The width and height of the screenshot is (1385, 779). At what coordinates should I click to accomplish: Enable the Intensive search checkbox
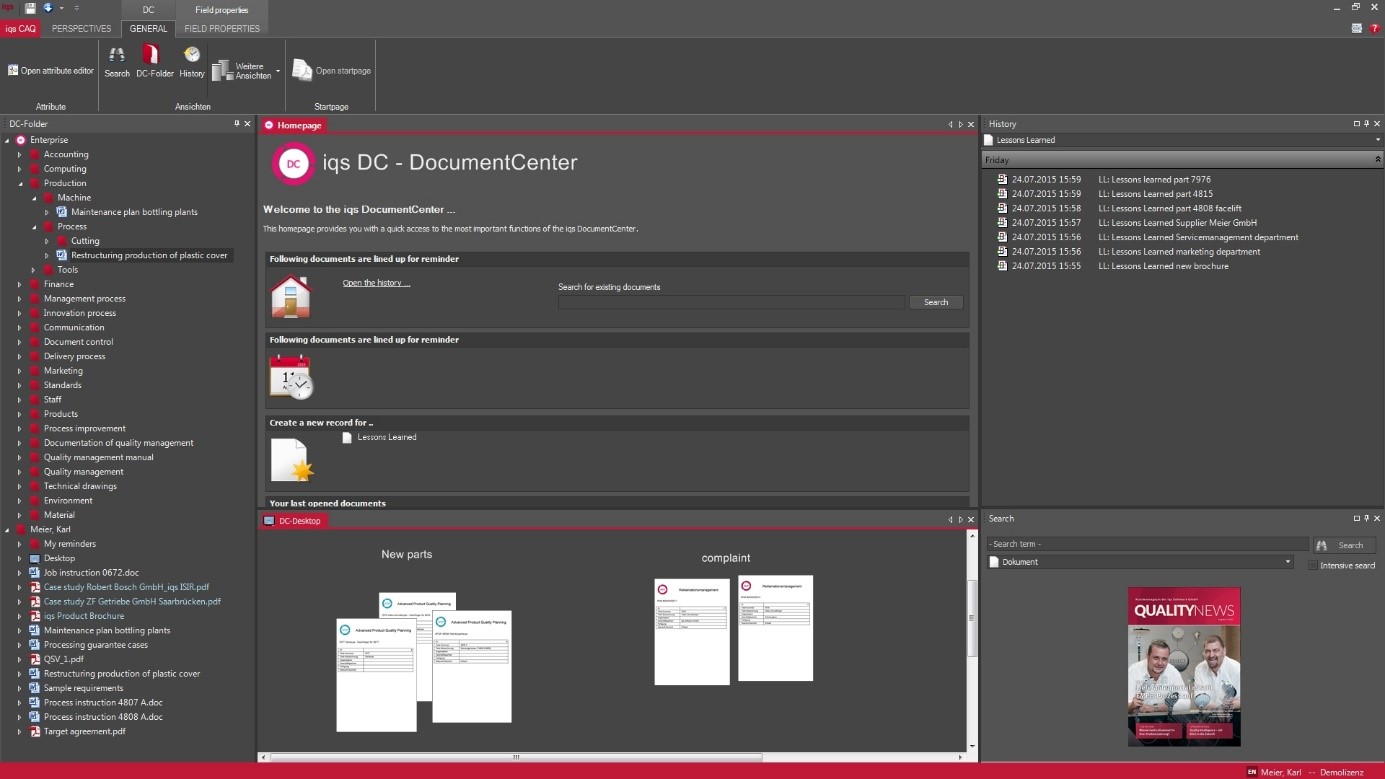(1313, 566)
